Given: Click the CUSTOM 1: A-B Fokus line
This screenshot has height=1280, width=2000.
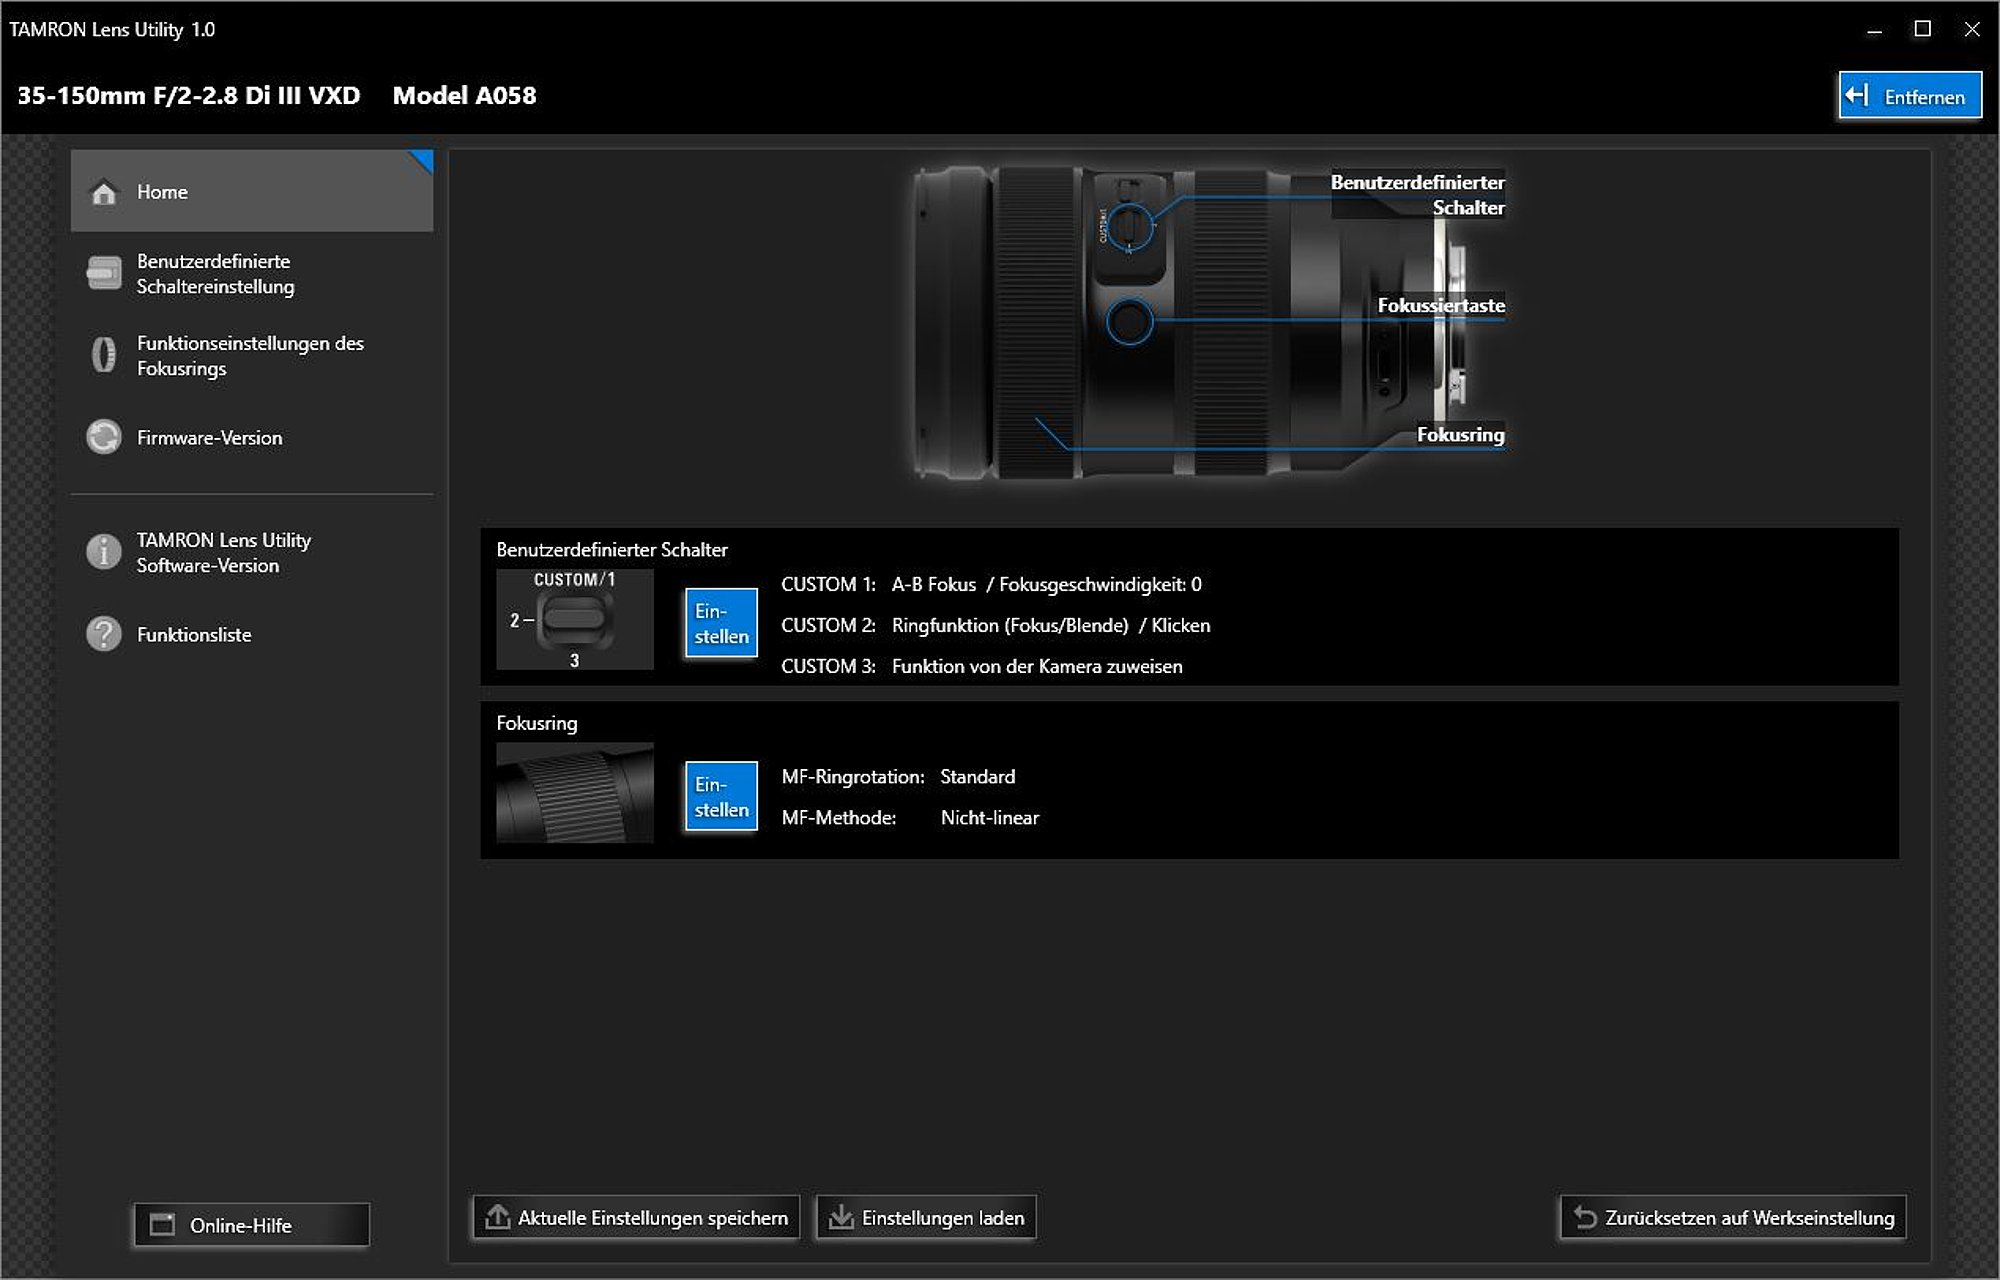Looking at the screenshot, I should coord(991,584).
